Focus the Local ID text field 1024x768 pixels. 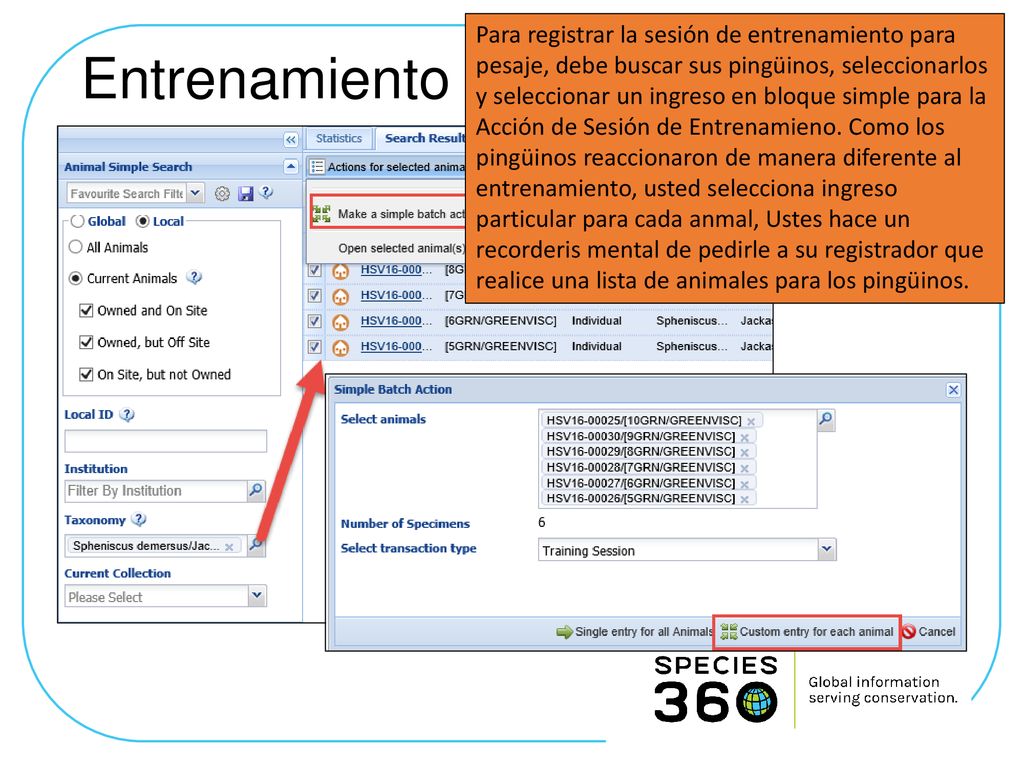(x=166, y=441)
